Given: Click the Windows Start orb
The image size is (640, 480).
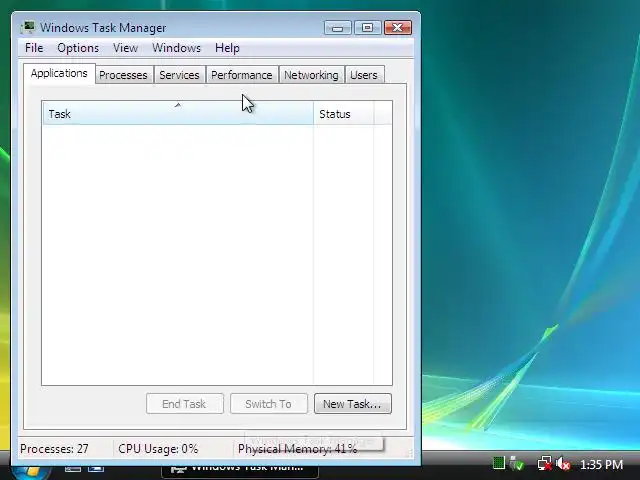Looking at the screenshot, I should tap(31, 473).
